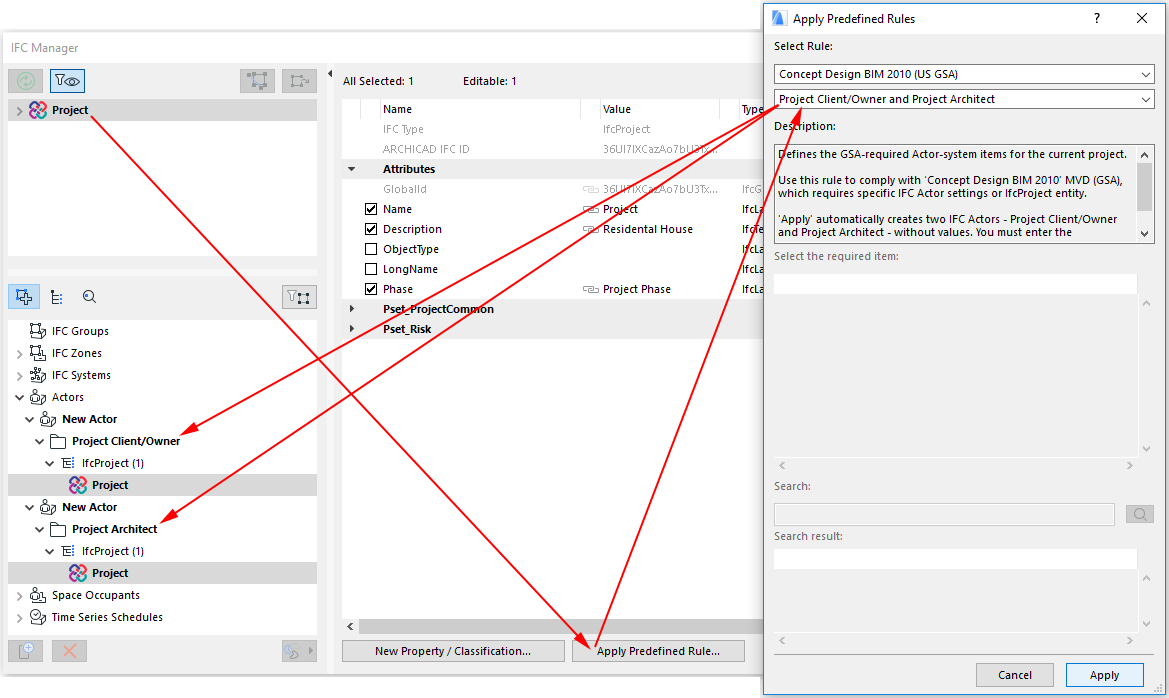Expand the Pset_ProjectCommon section
1169x698 pixels.
pyautogui.click(x=352, y=309)
